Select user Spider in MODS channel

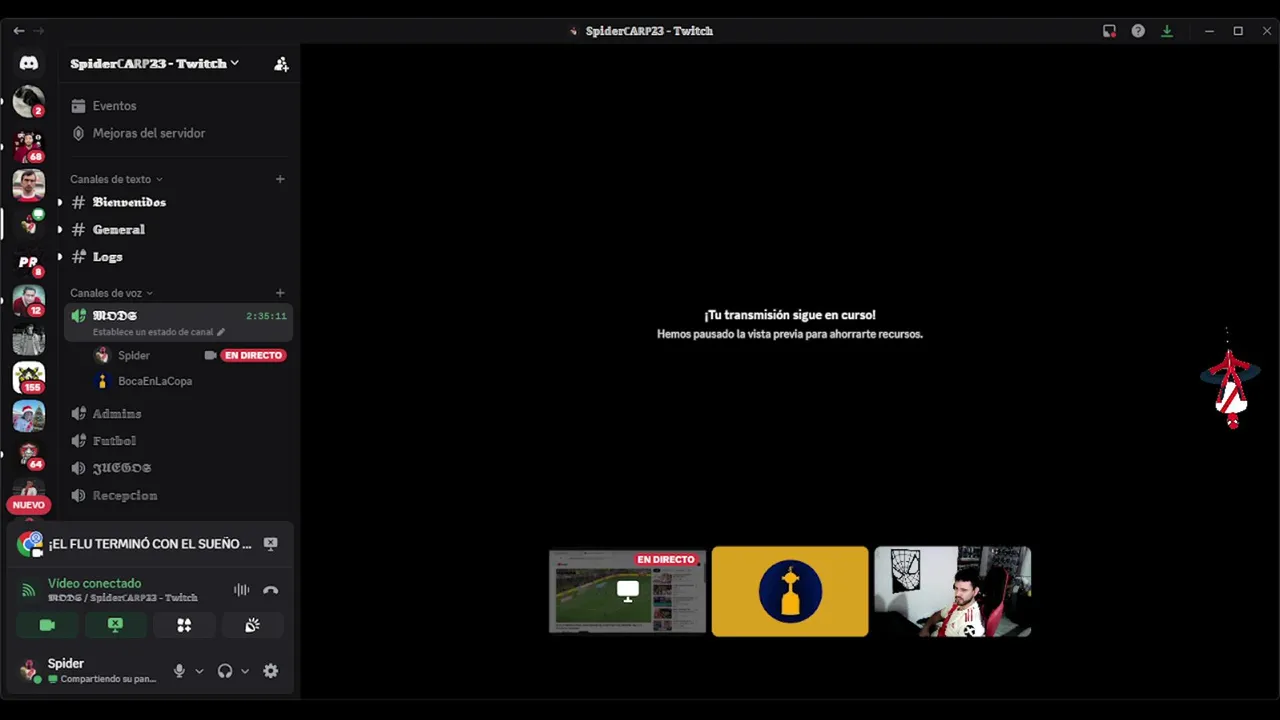(134, 355)
